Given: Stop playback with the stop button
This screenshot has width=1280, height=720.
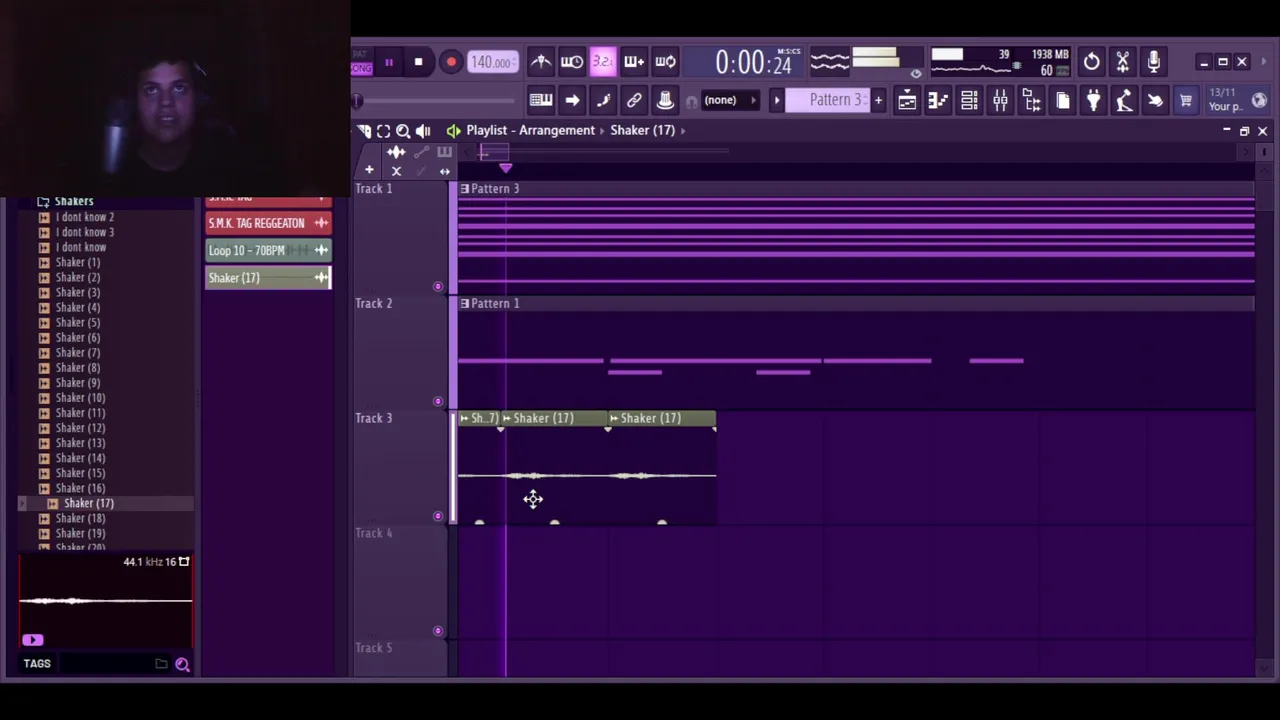Looking at the screenshot, I should [418, 62].
